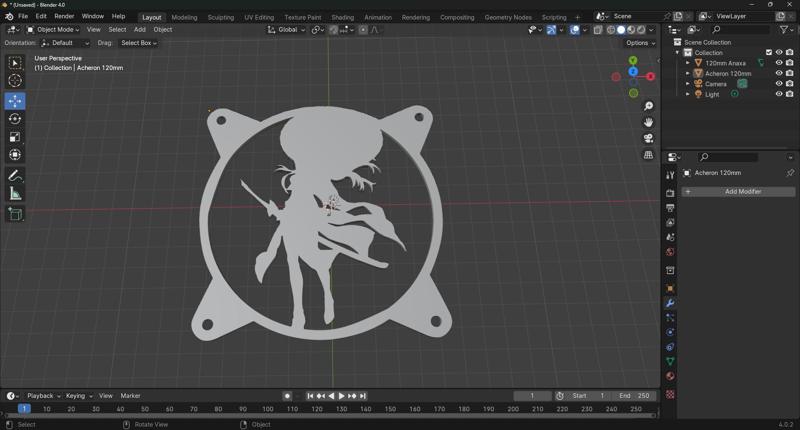Open the Material properties tab
Image resolution: width=800 pixels, height=430 pixels.
coord(670,376)
